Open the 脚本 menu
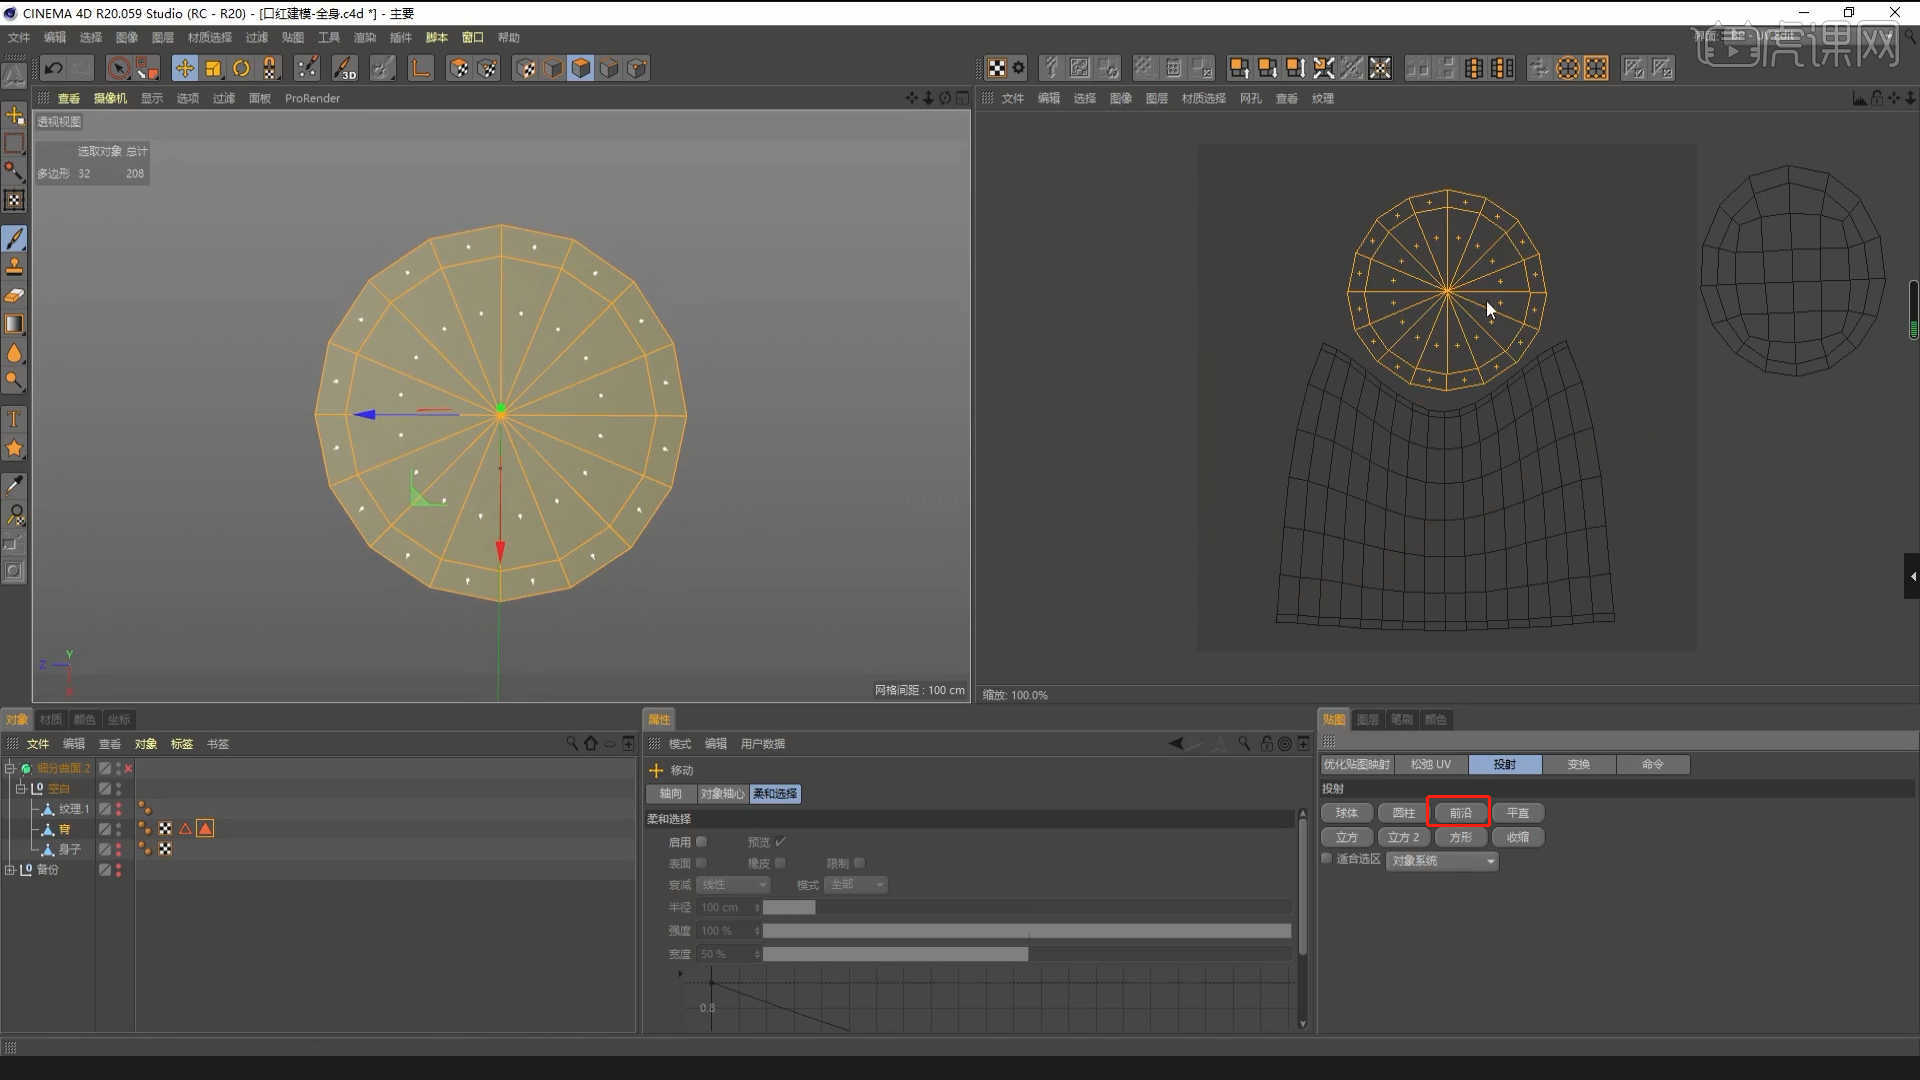This screenshot has height=1080, width=1920. pyautogui.click(x=437, y=37)
